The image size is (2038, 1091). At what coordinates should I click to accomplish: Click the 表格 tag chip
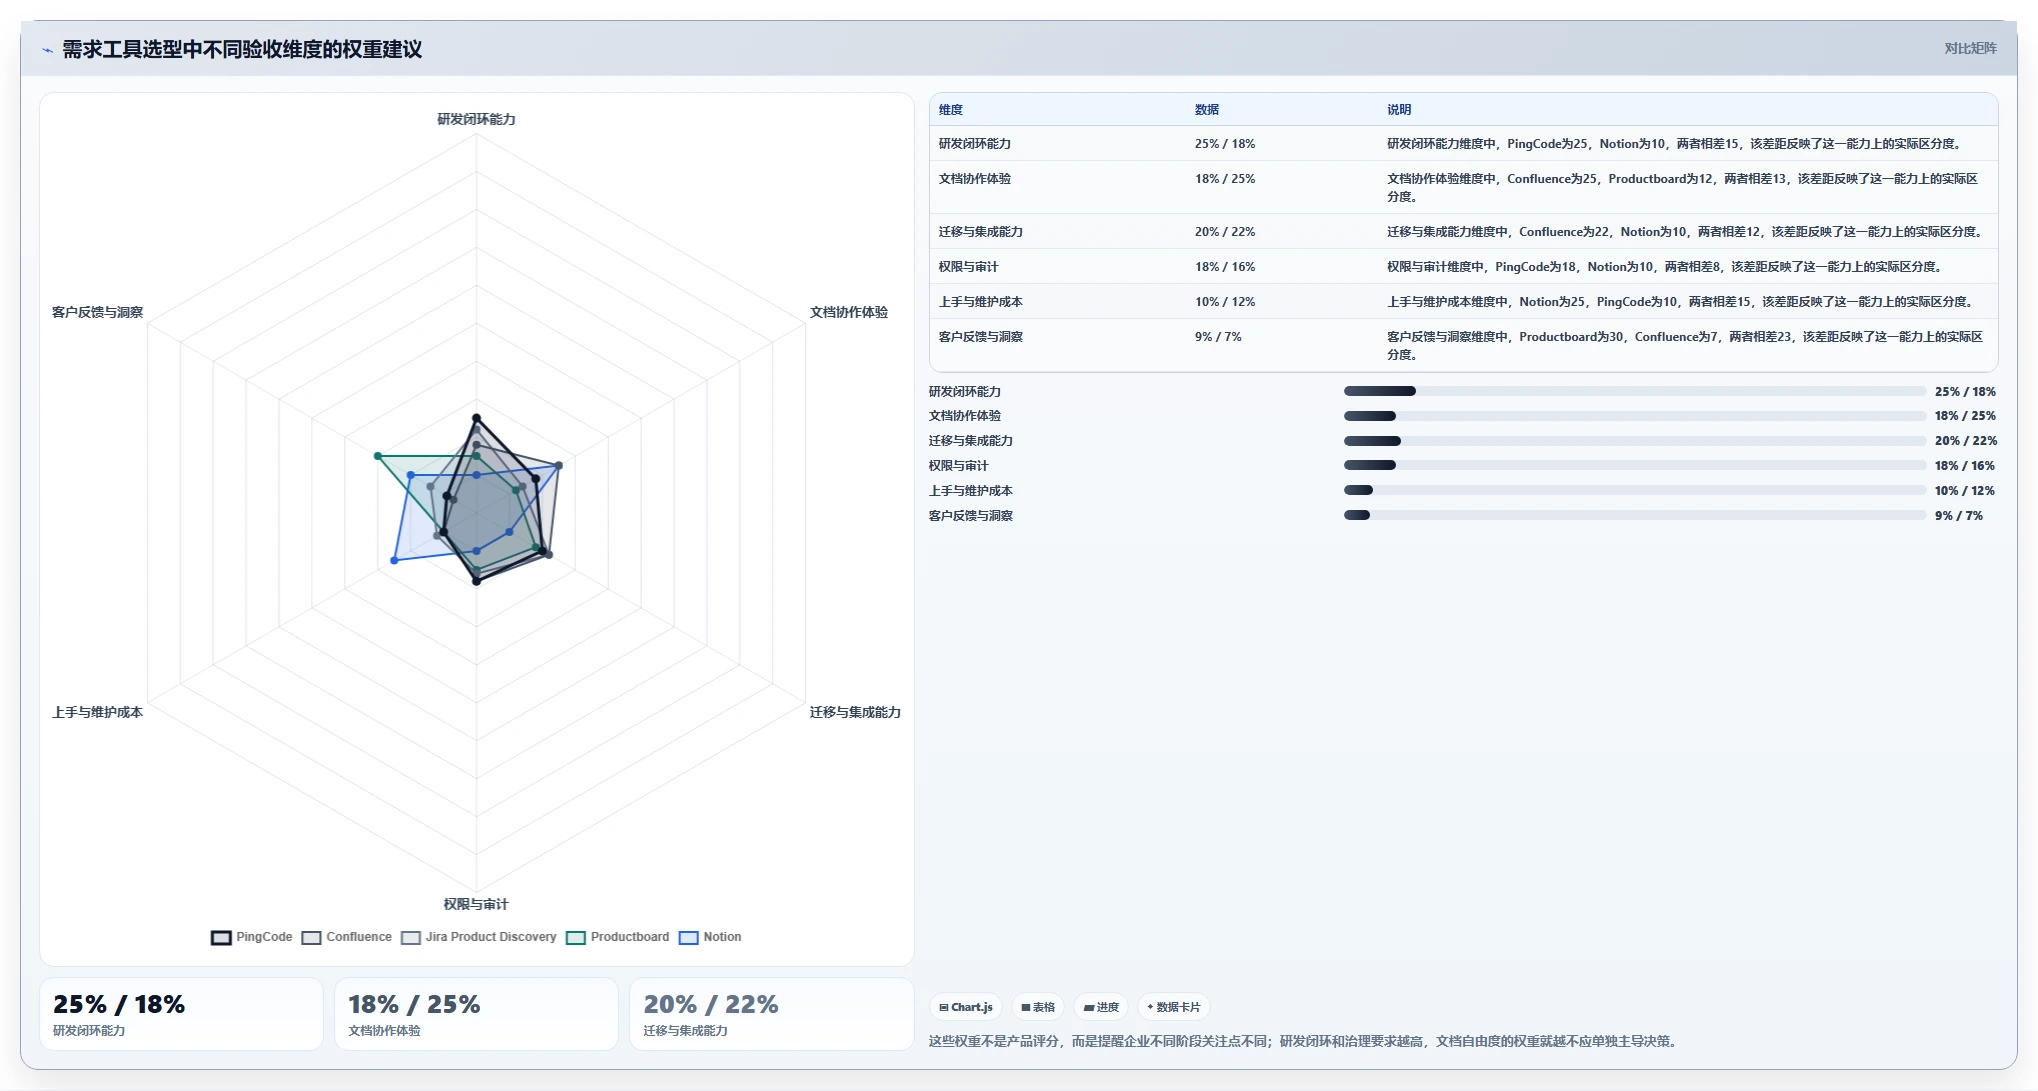click(x=1038, y=1007)
